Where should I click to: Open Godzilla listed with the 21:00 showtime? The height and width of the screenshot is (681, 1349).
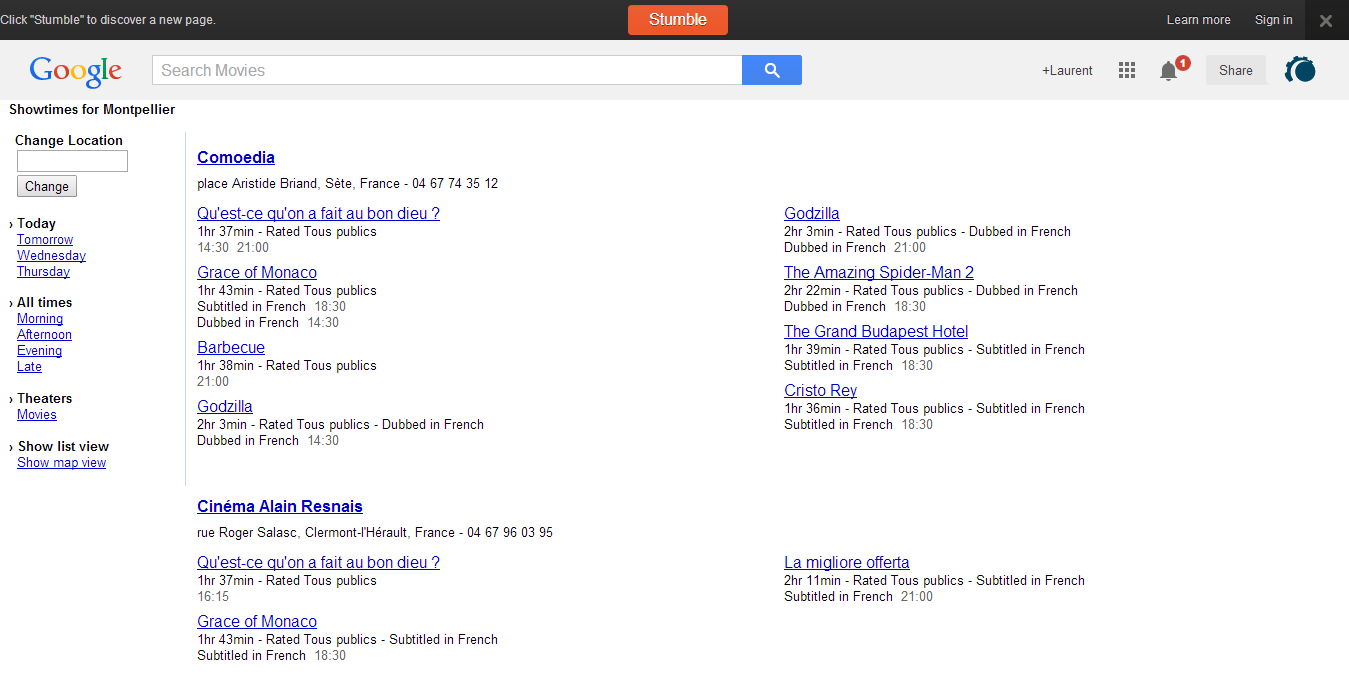[812, 213]
